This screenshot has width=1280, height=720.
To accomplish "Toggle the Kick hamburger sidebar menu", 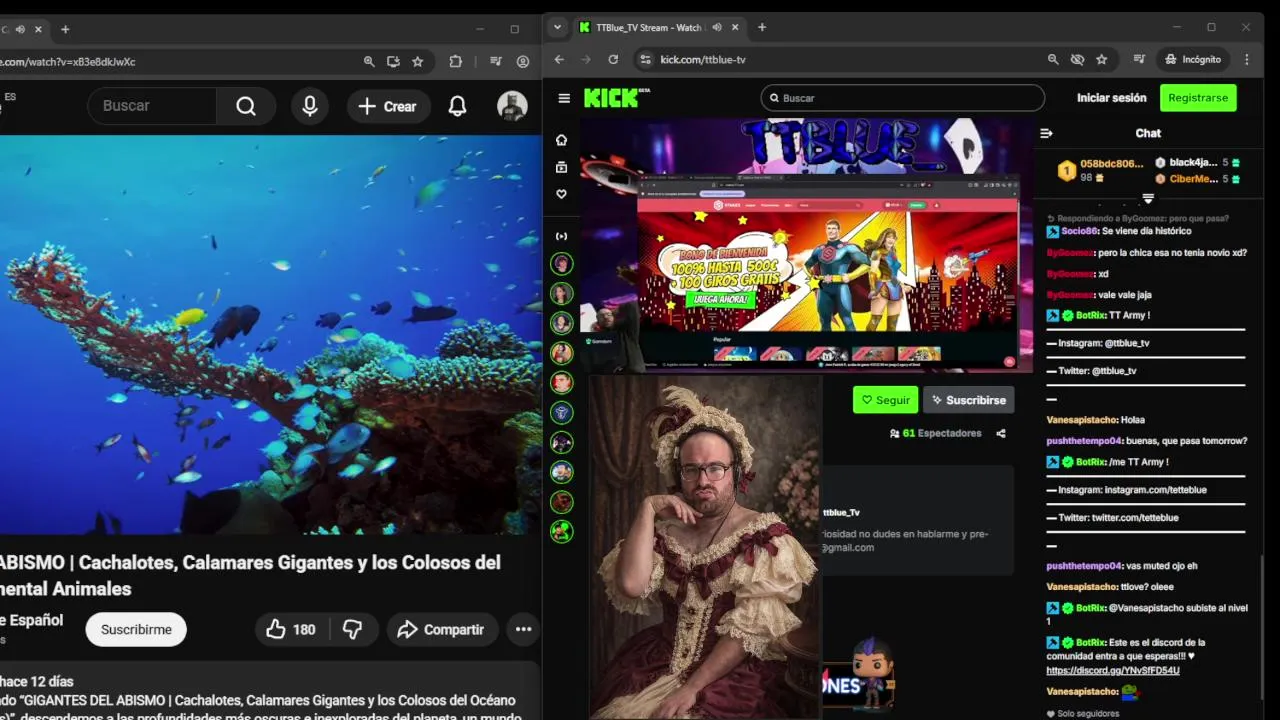I will (x=564, y=98).
